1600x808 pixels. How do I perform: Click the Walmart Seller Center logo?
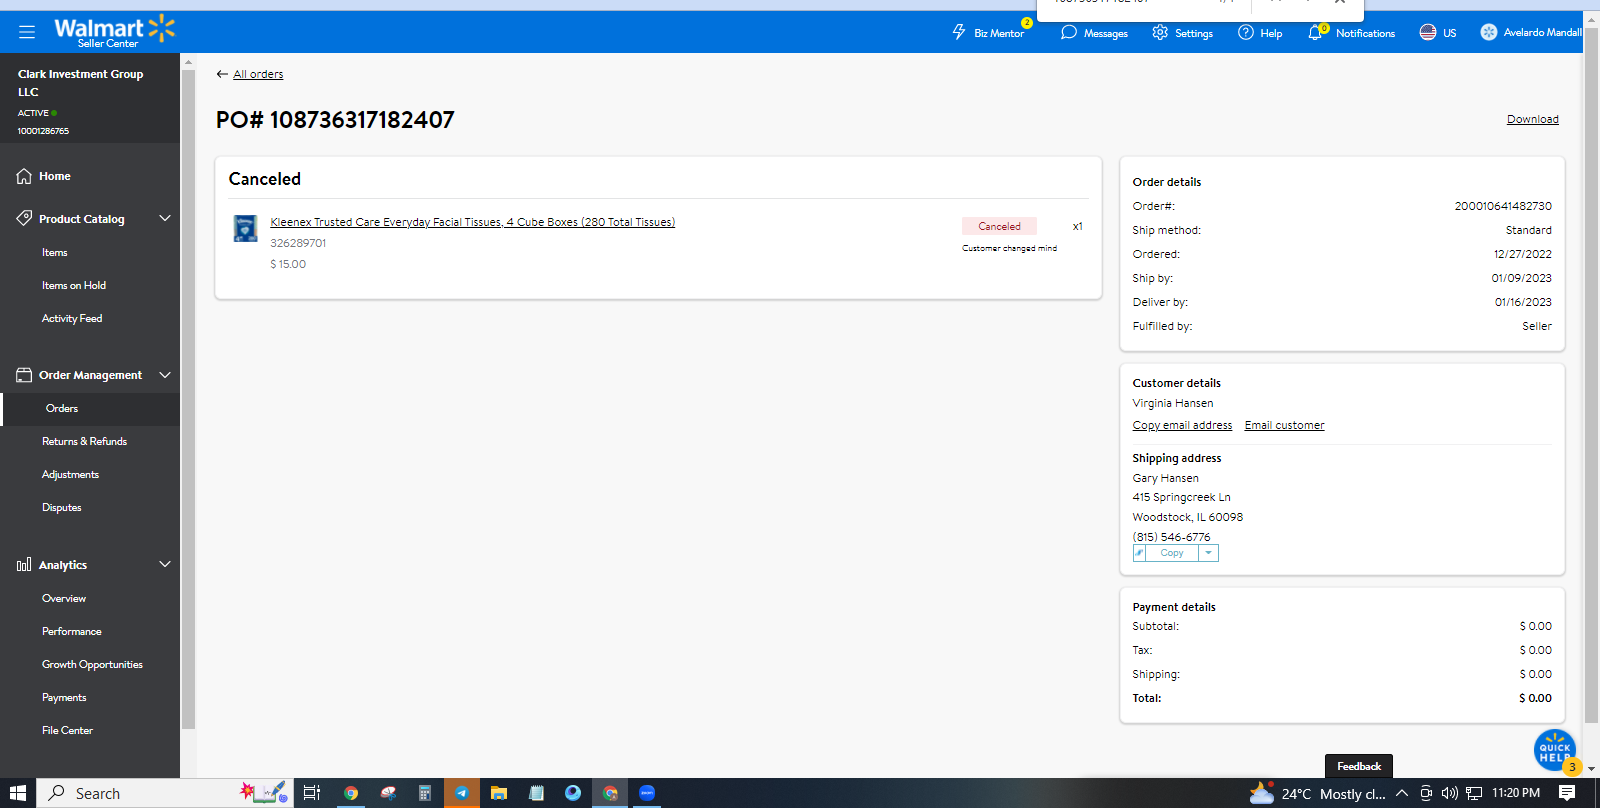(x=114, y=32)
